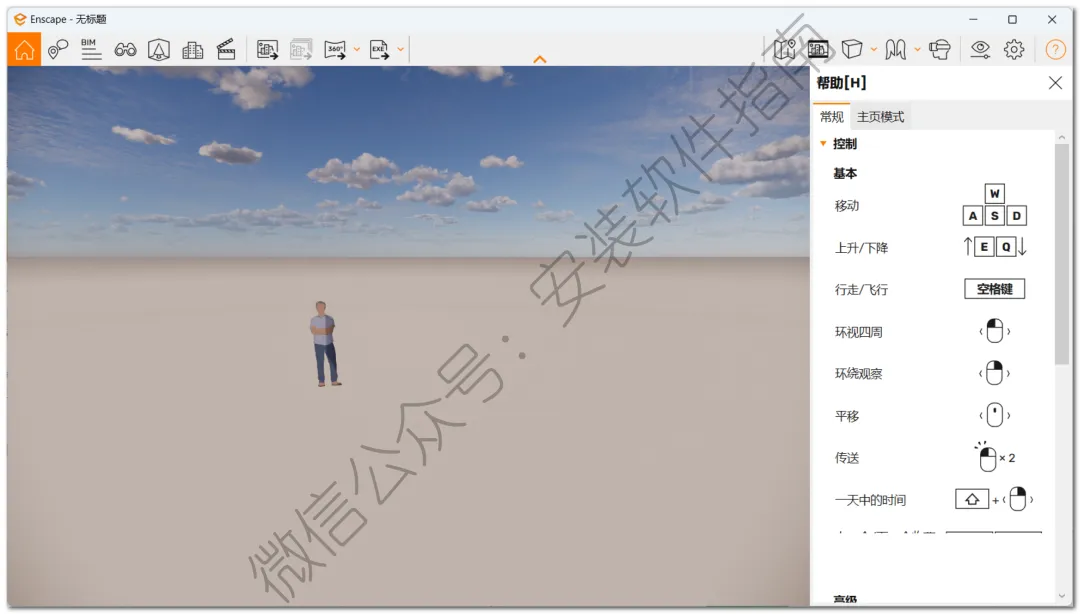The width and height of the screenshot is (1080, 614).
Task: Collapse toolbar with orange up chevron
Action: [x=540, y=59]
